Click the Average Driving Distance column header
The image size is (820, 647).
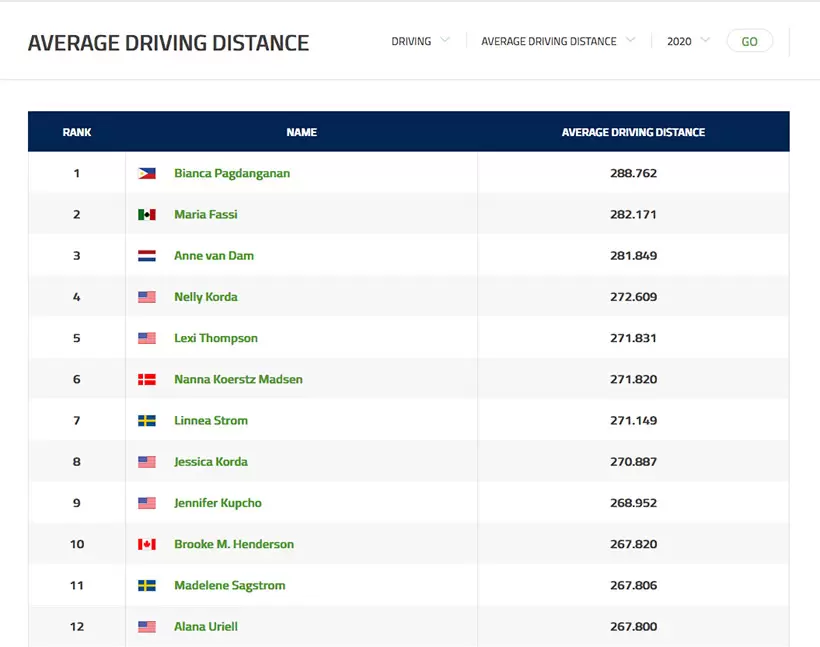[x=633, y=132]
